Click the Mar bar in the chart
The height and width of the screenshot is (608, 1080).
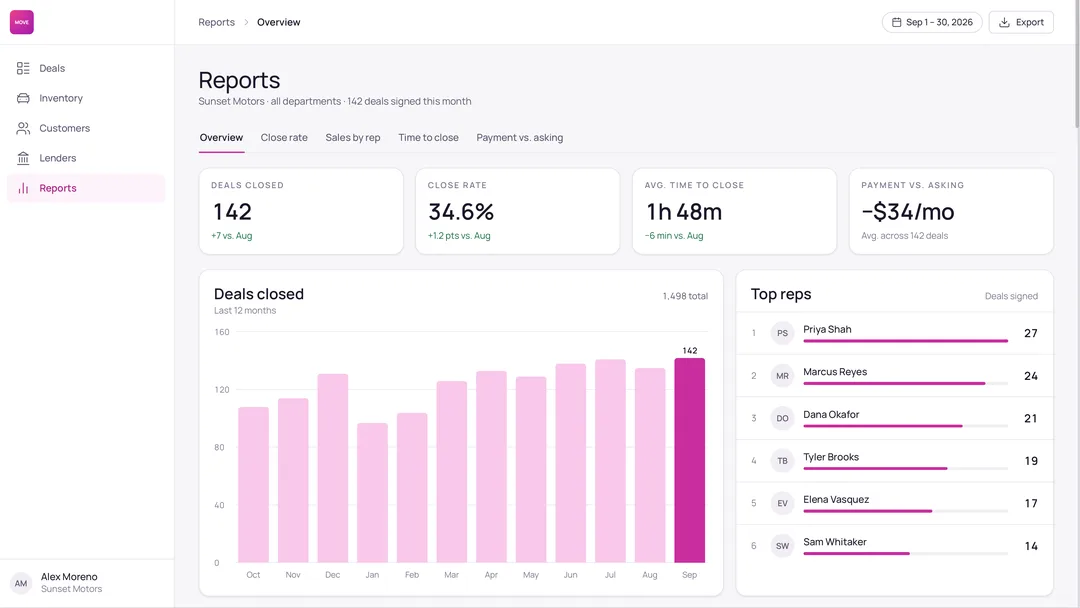click(452, 472)
